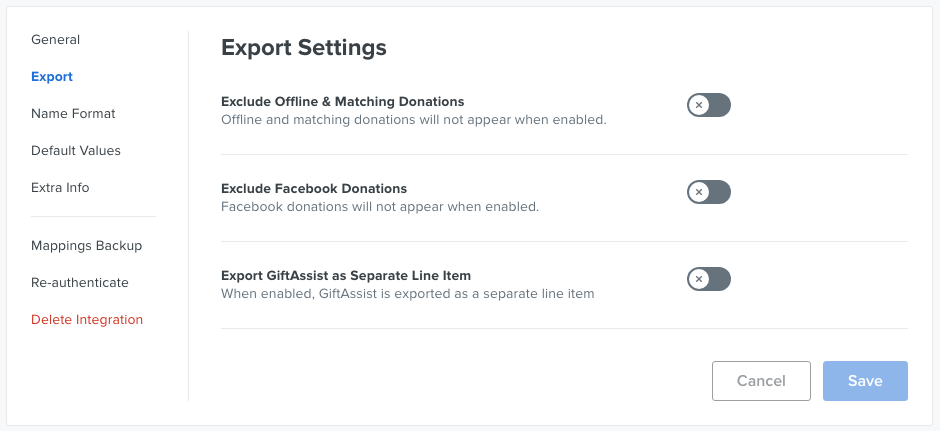The height and width of the screenshot is (431, 940).
Task: Turn on Exclude Facebook Donations switch
Action: pos(709,192)
